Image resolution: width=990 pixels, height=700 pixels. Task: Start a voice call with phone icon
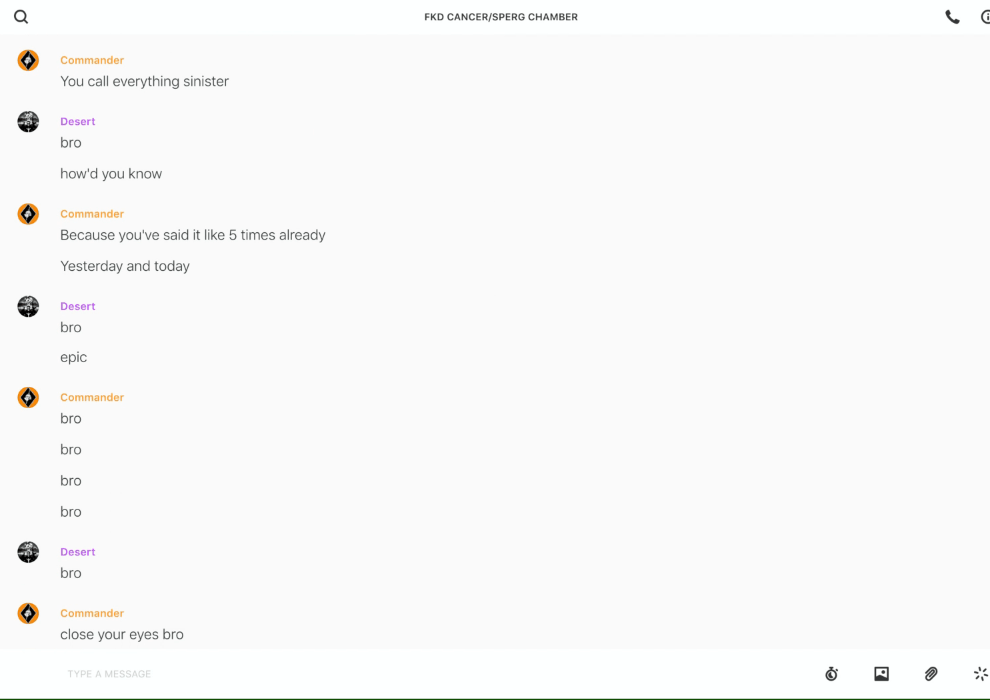click(952, 17)
